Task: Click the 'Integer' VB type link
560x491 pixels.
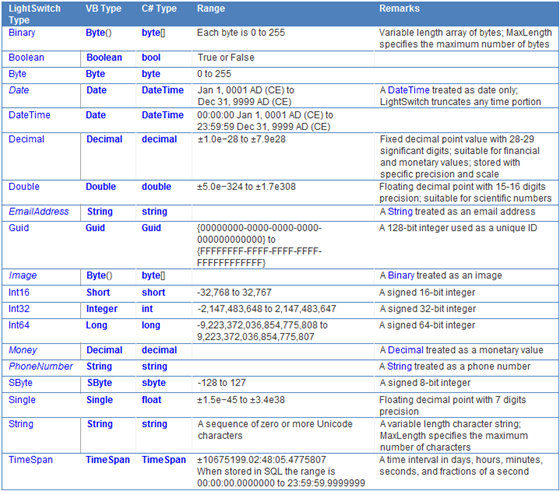Action: tap(102, 309)
